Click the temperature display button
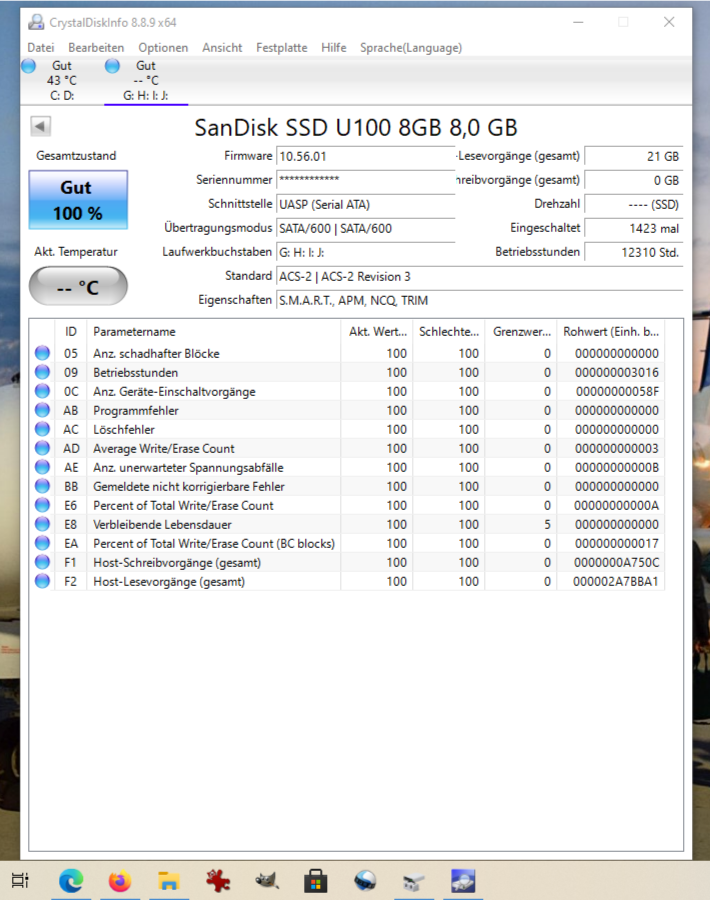The width and height of the screenshot is (710, 900). click(78, 286)
